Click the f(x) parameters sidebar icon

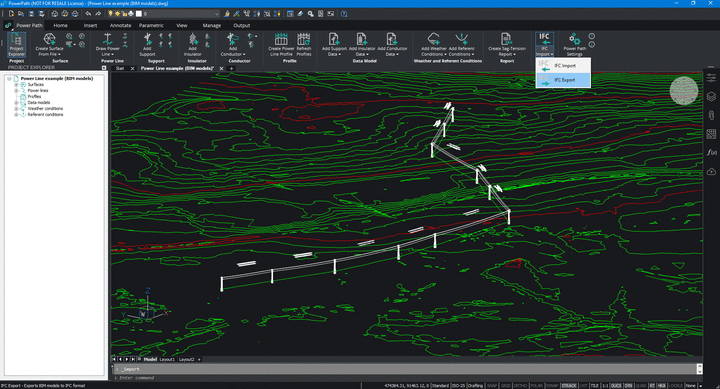[x=711, y=152]
